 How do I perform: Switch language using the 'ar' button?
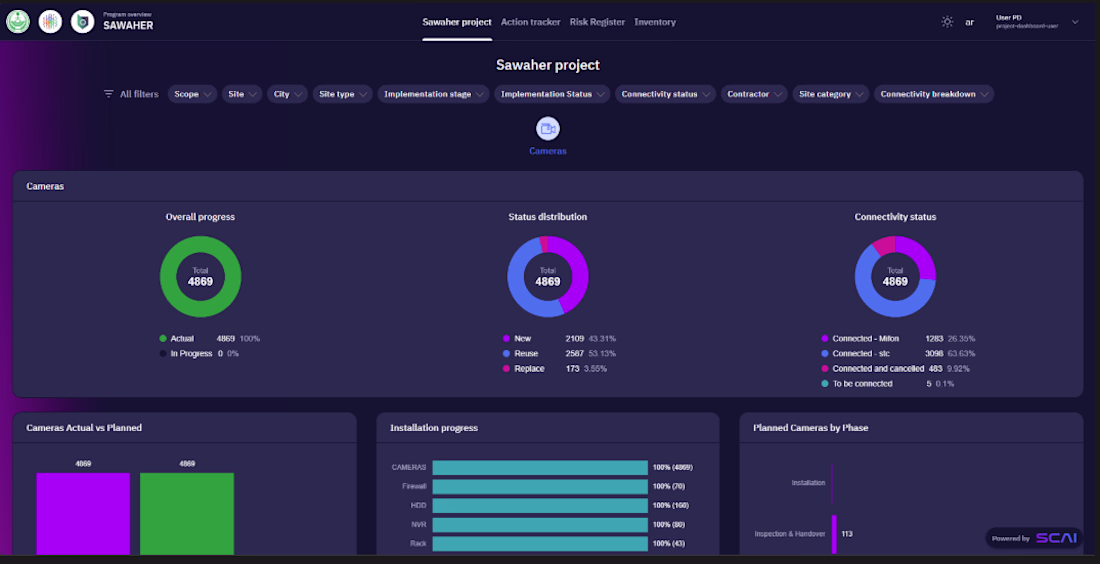(970, 22)
